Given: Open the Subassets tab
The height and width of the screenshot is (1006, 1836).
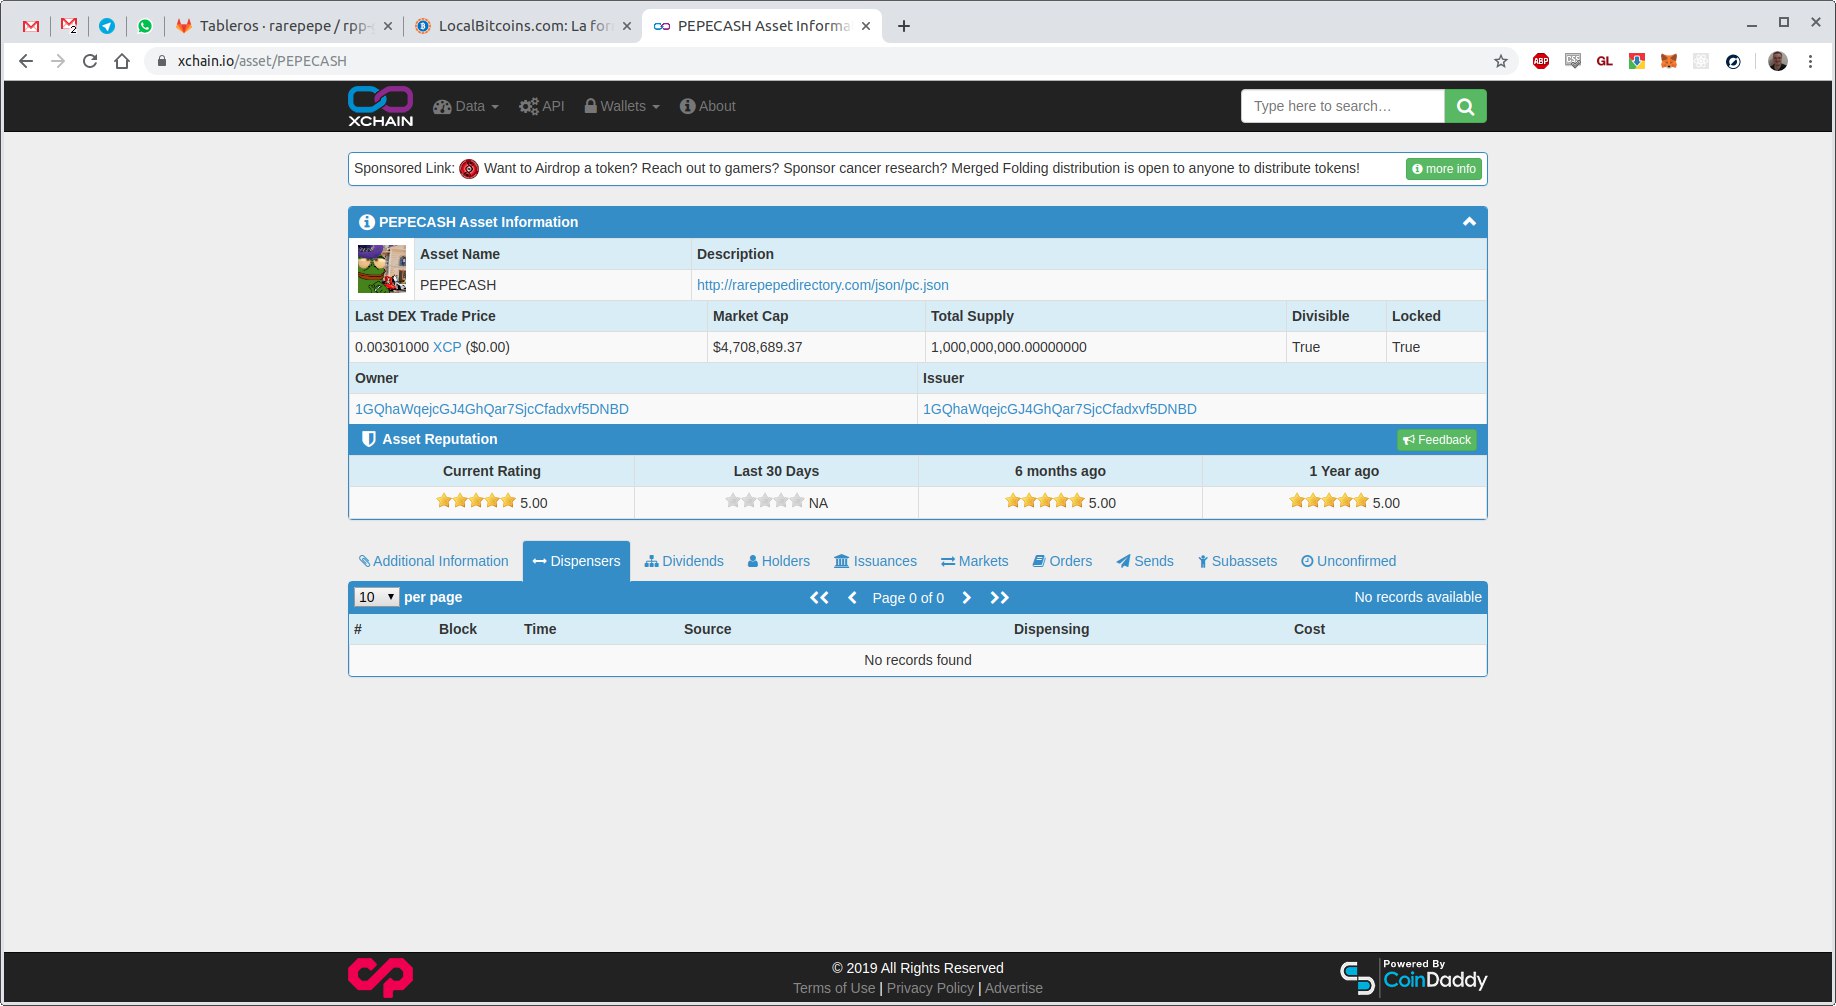Looking at the screenshot, I should click(1238, 561).
